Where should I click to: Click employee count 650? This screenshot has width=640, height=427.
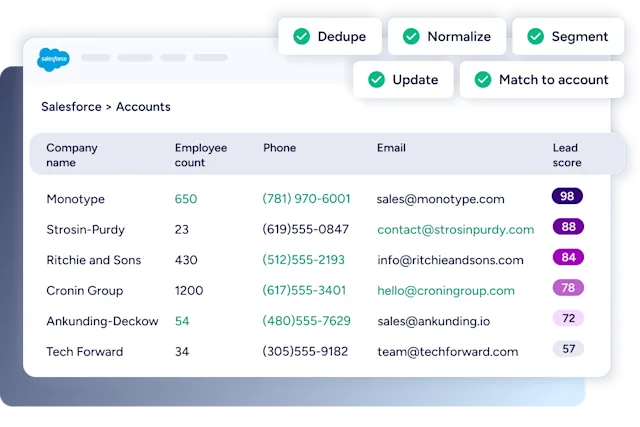click(186, 199)
